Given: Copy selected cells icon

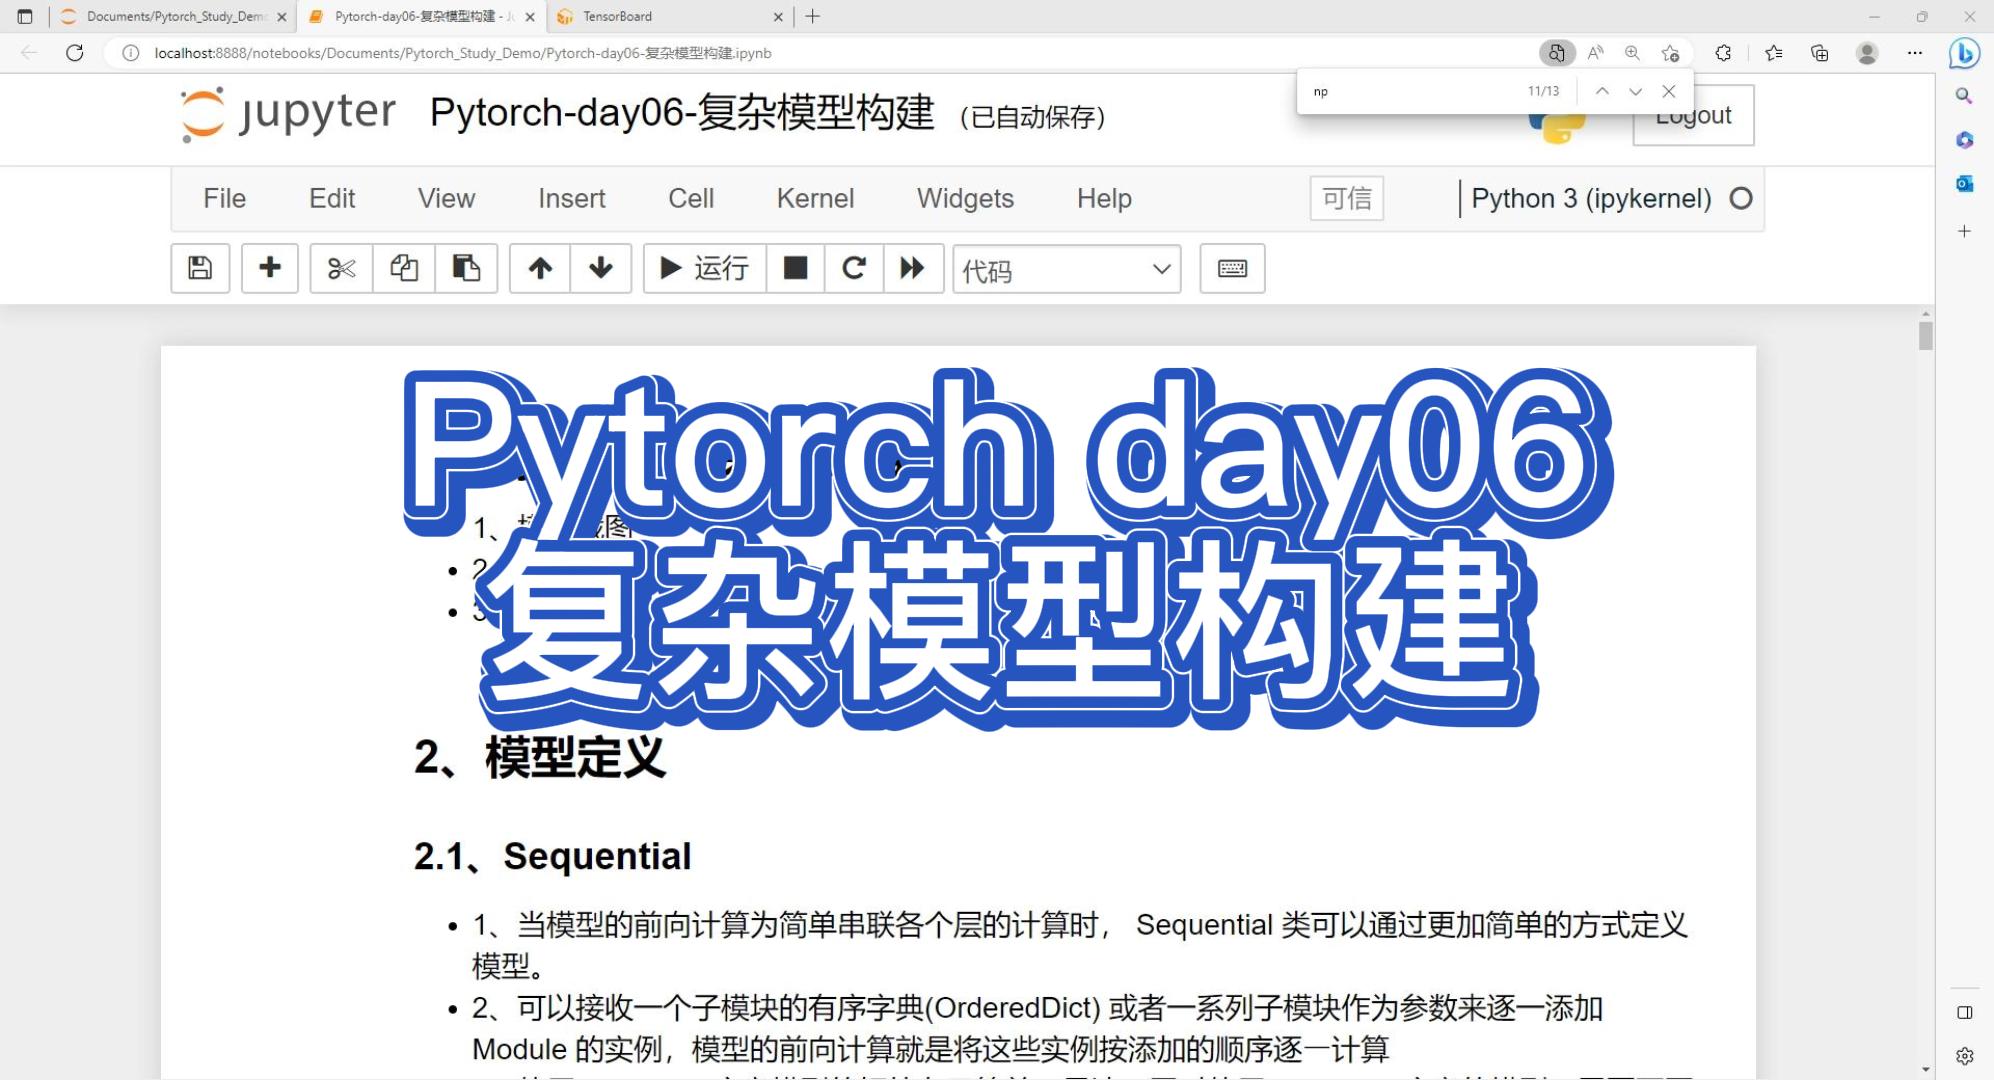Looking at the screenshot, I should point(404,268).
